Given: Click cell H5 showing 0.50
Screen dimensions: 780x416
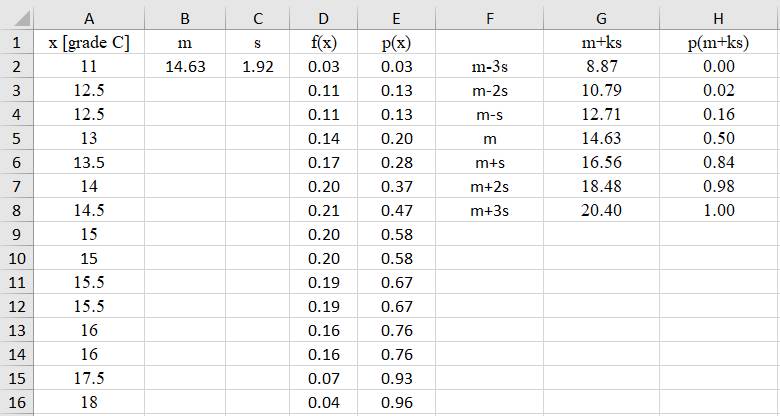Looking at the screenshot, I should coord(718,139).
